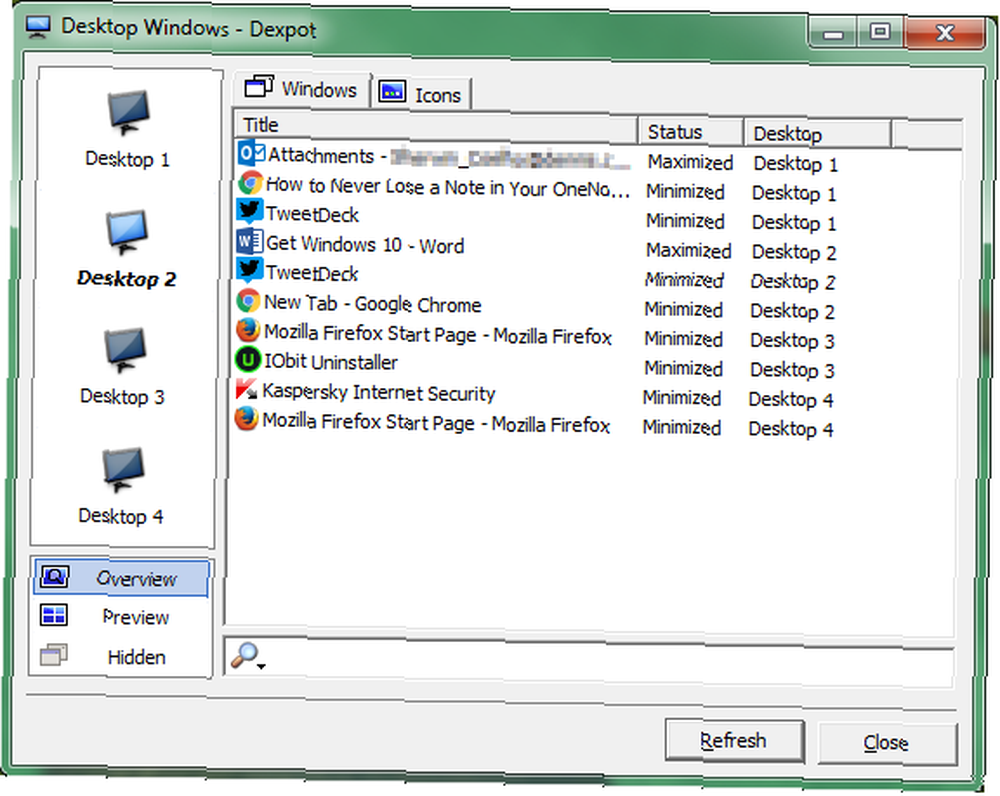1000x796 pixels.
Task: Select the 'Get Windows 10 - Word' title
Action: 365,245
